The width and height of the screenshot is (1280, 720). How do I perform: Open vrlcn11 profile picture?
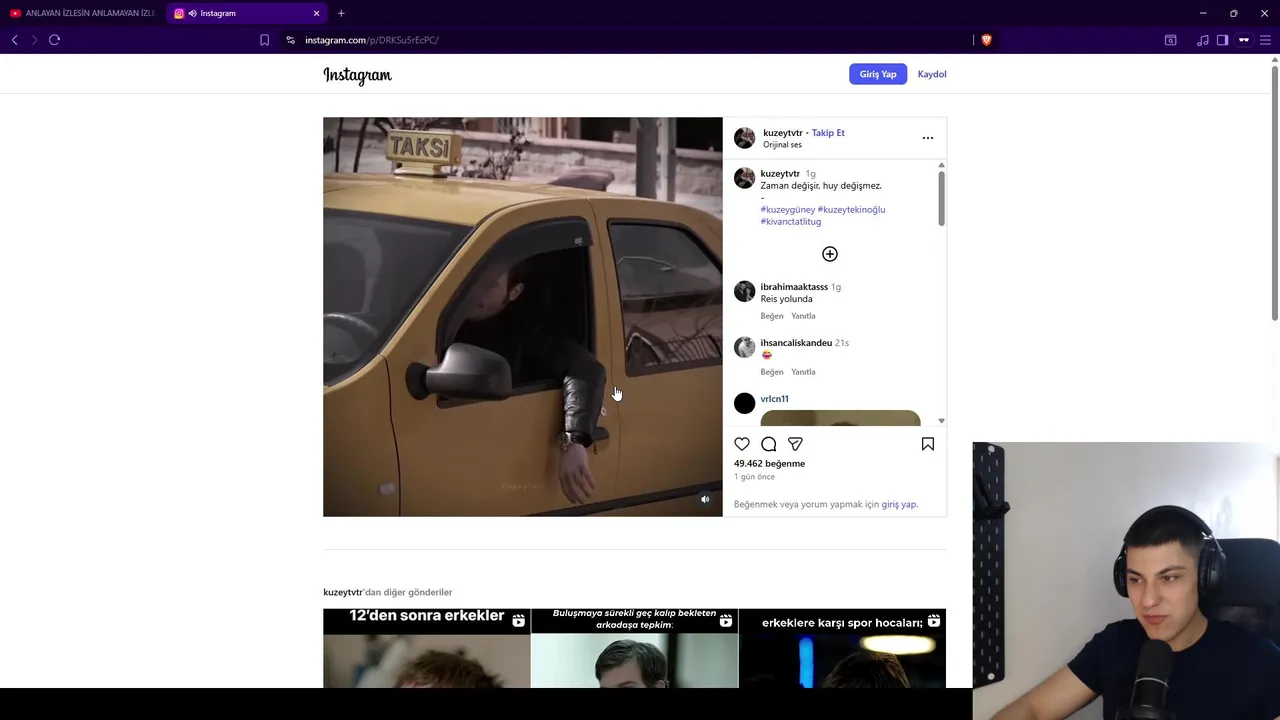coord(744,403)
